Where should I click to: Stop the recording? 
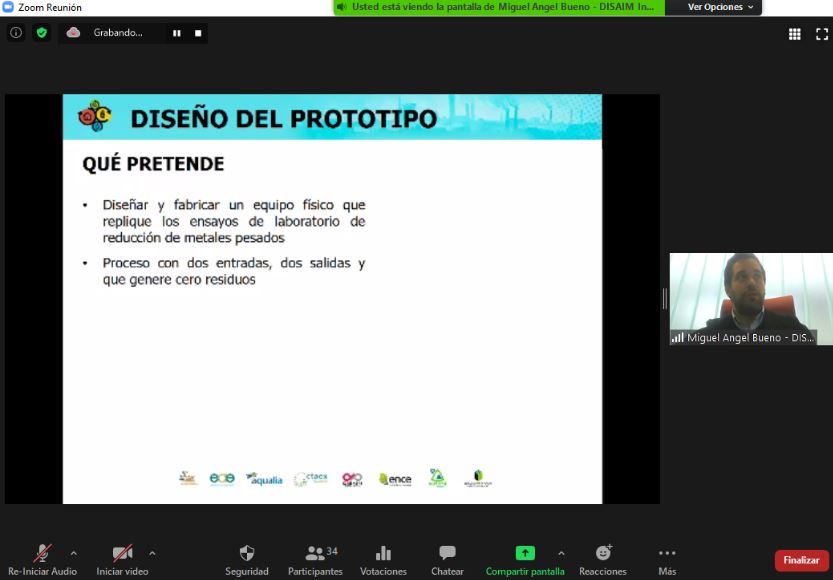pyautogui.click(x=198, y=33)
